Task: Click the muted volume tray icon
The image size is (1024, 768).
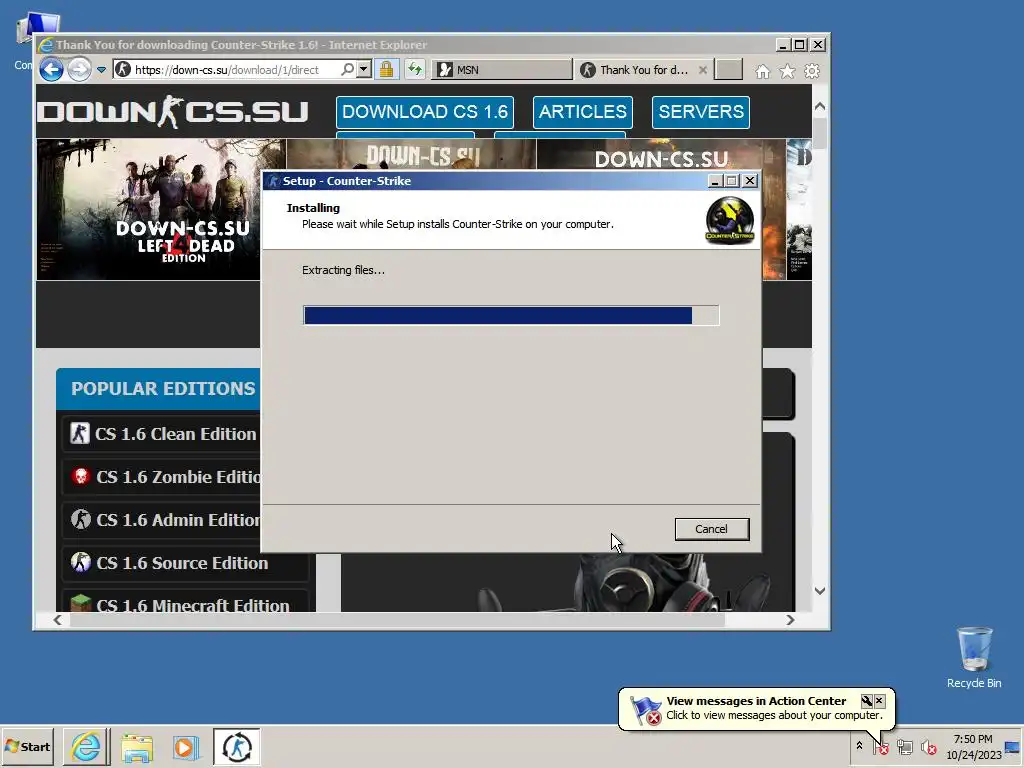Action: (x=928, y=746)
